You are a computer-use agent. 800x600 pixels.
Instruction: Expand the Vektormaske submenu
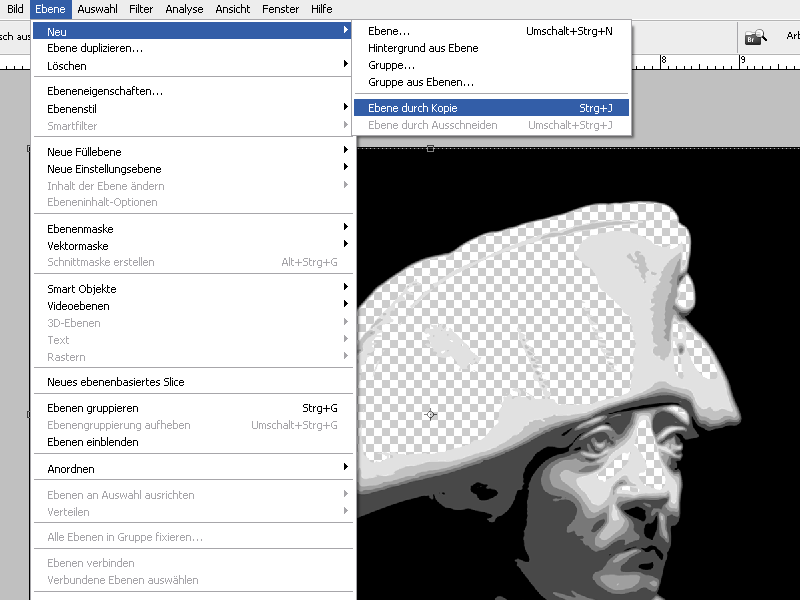pos(192,246)
